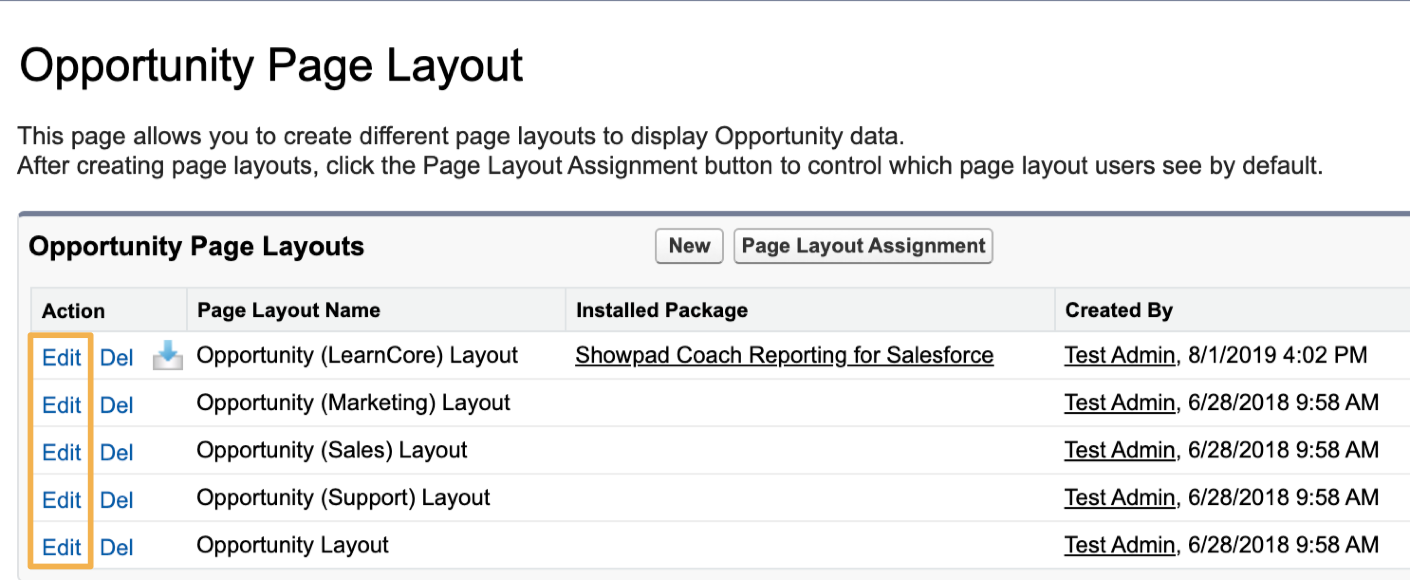
Task: Edit the Opportunity (Sales) Layout
Action: coord(61,452)
